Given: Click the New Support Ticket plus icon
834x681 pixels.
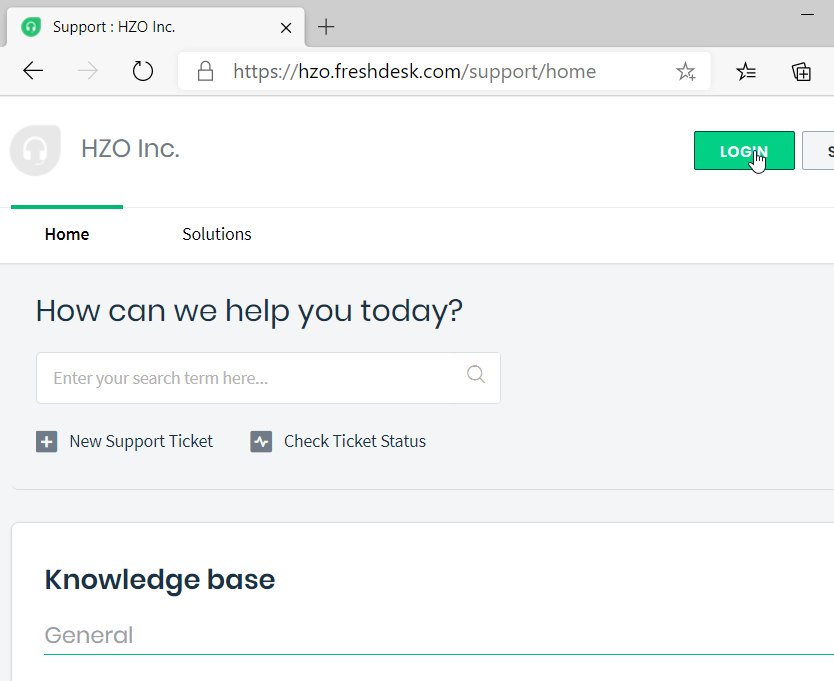Looking at the screenshot, I should [47, 442].
